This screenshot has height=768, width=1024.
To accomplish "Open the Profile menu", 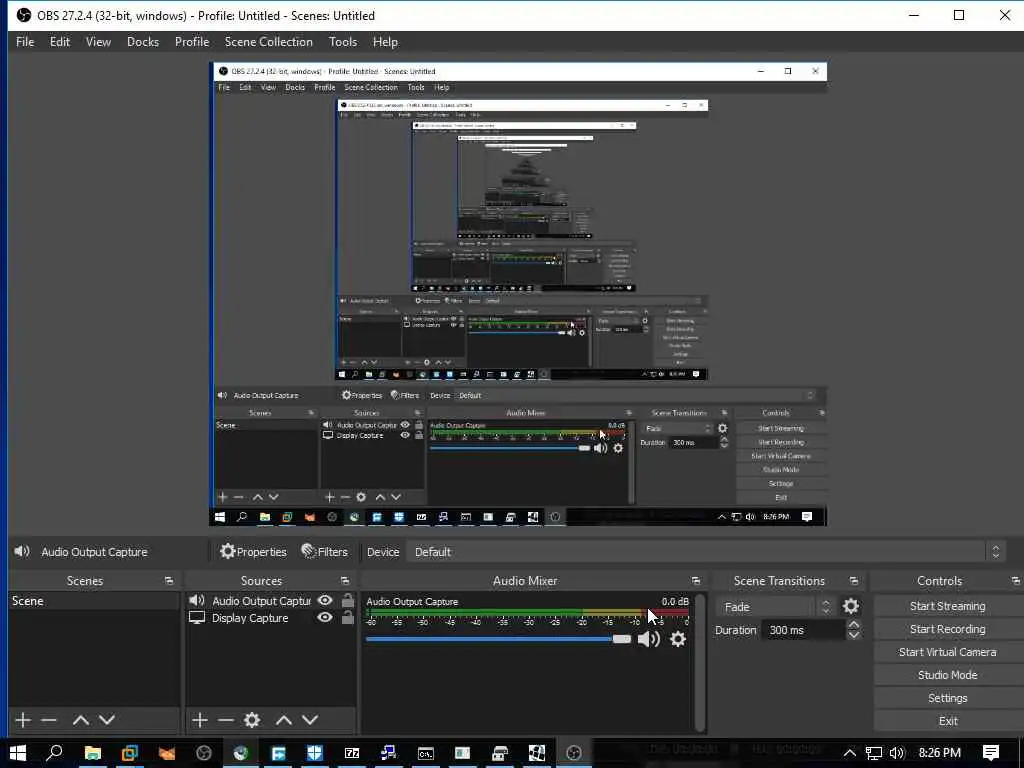I will coord(192,42).
